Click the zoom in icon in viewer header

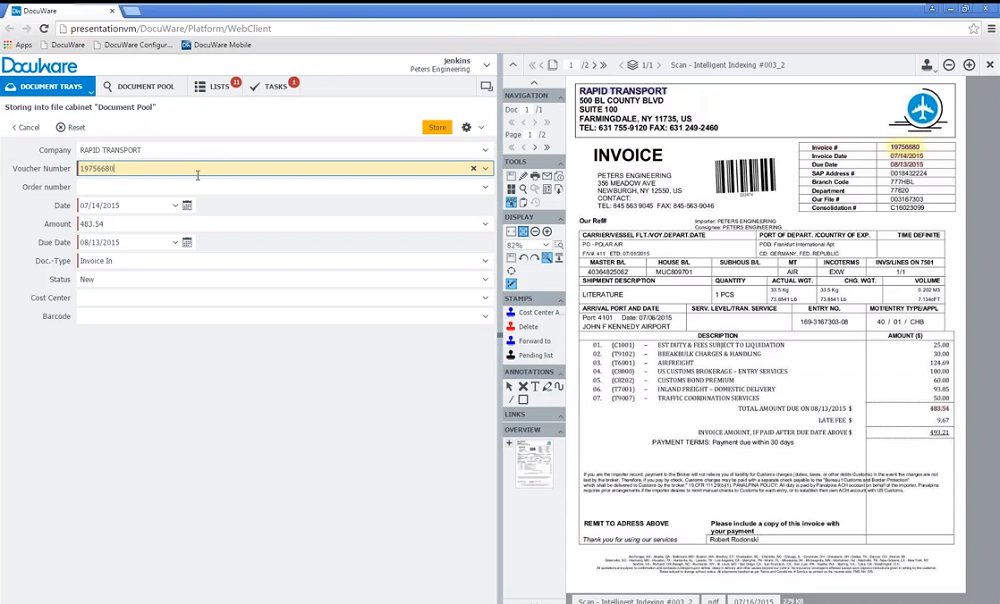[968, 65]
